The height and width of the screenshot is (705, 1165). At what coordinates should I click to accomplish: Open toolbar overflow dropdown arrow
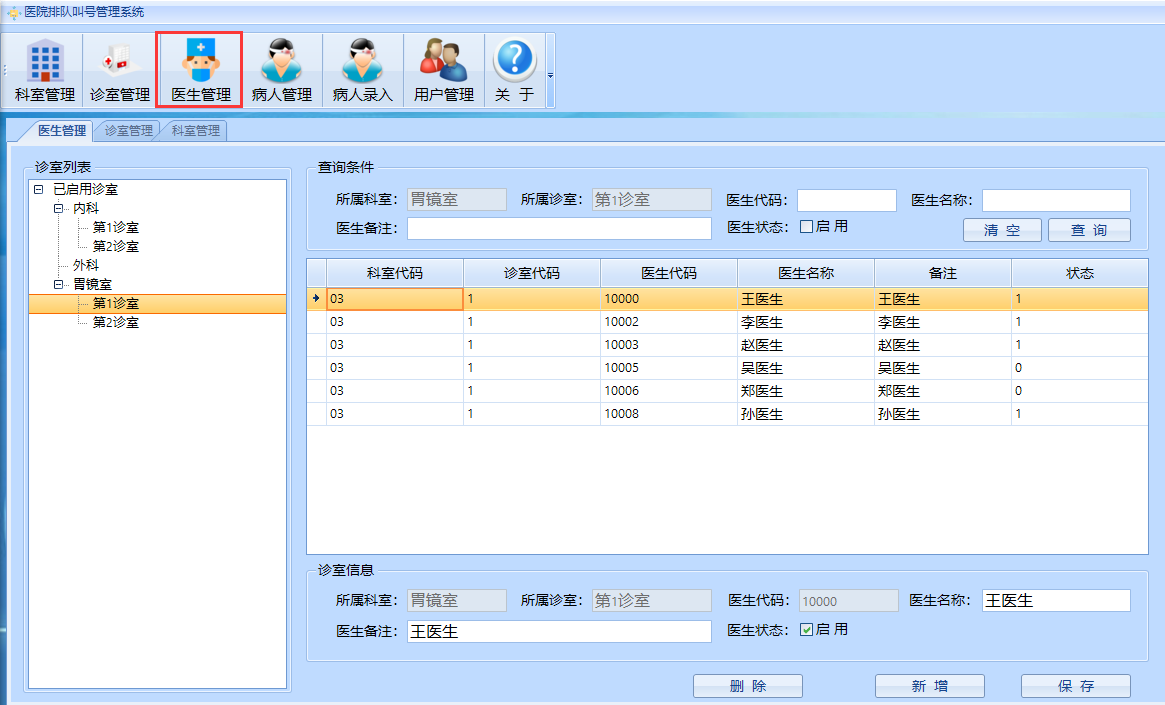551,75
